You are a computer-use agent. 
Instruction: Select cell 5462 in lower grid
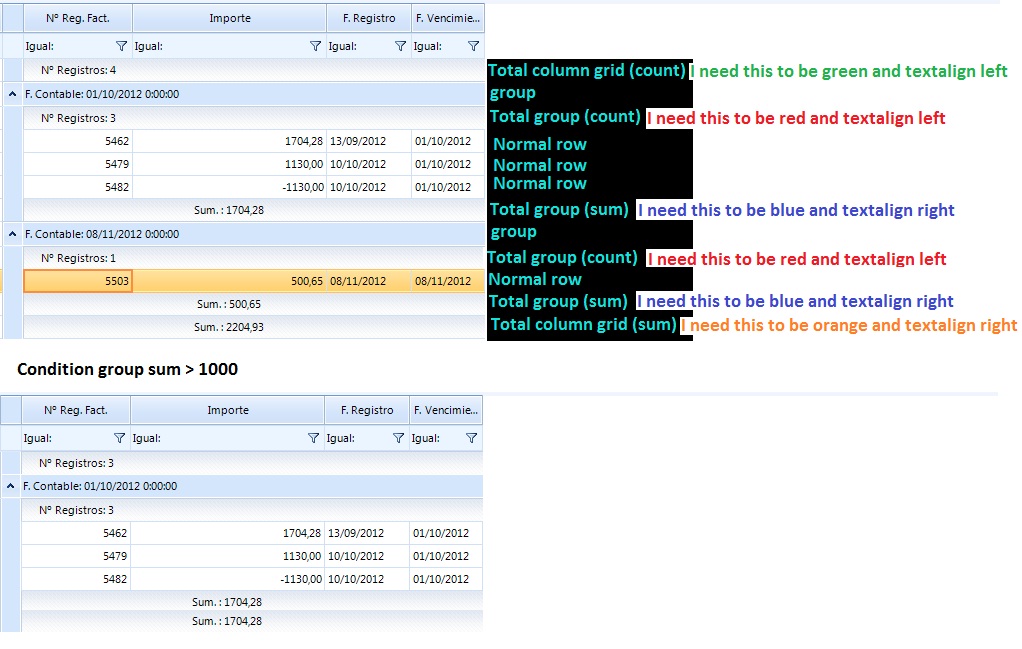coord(76,534)
